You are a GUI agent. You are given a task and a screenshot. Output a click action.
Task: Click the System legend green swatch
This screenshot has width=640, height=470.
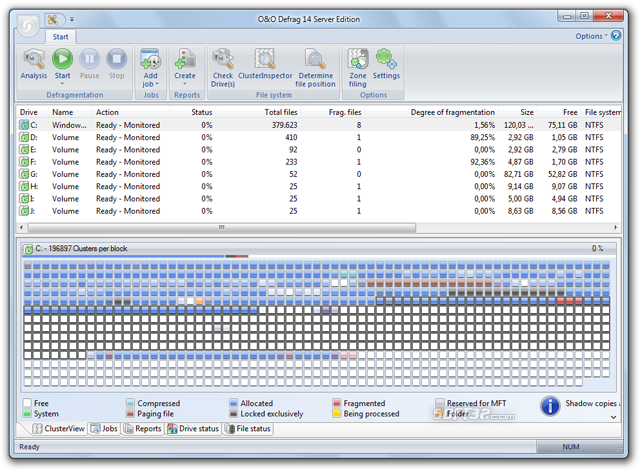[x=27, y=414]
